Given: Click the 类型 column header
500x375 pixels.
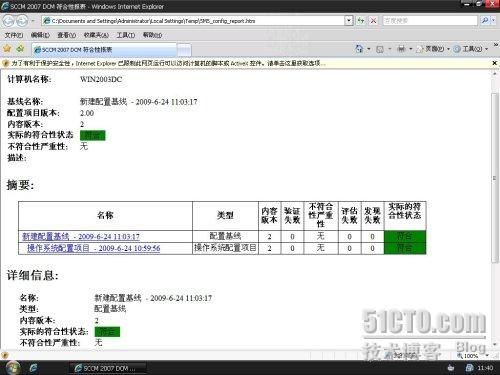Looking at the screenshot, I should click(x=225, y=215).
